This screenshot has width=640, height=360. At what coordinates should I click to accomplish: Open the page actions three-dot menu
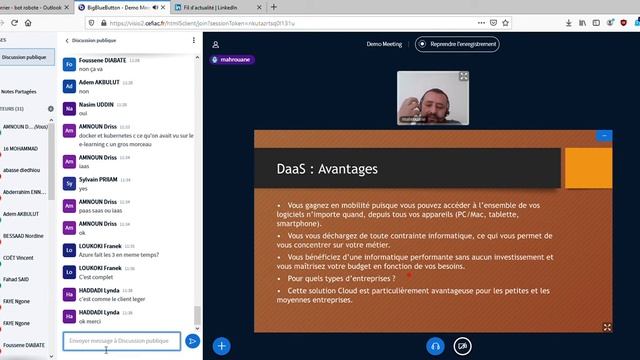point(481,23)
